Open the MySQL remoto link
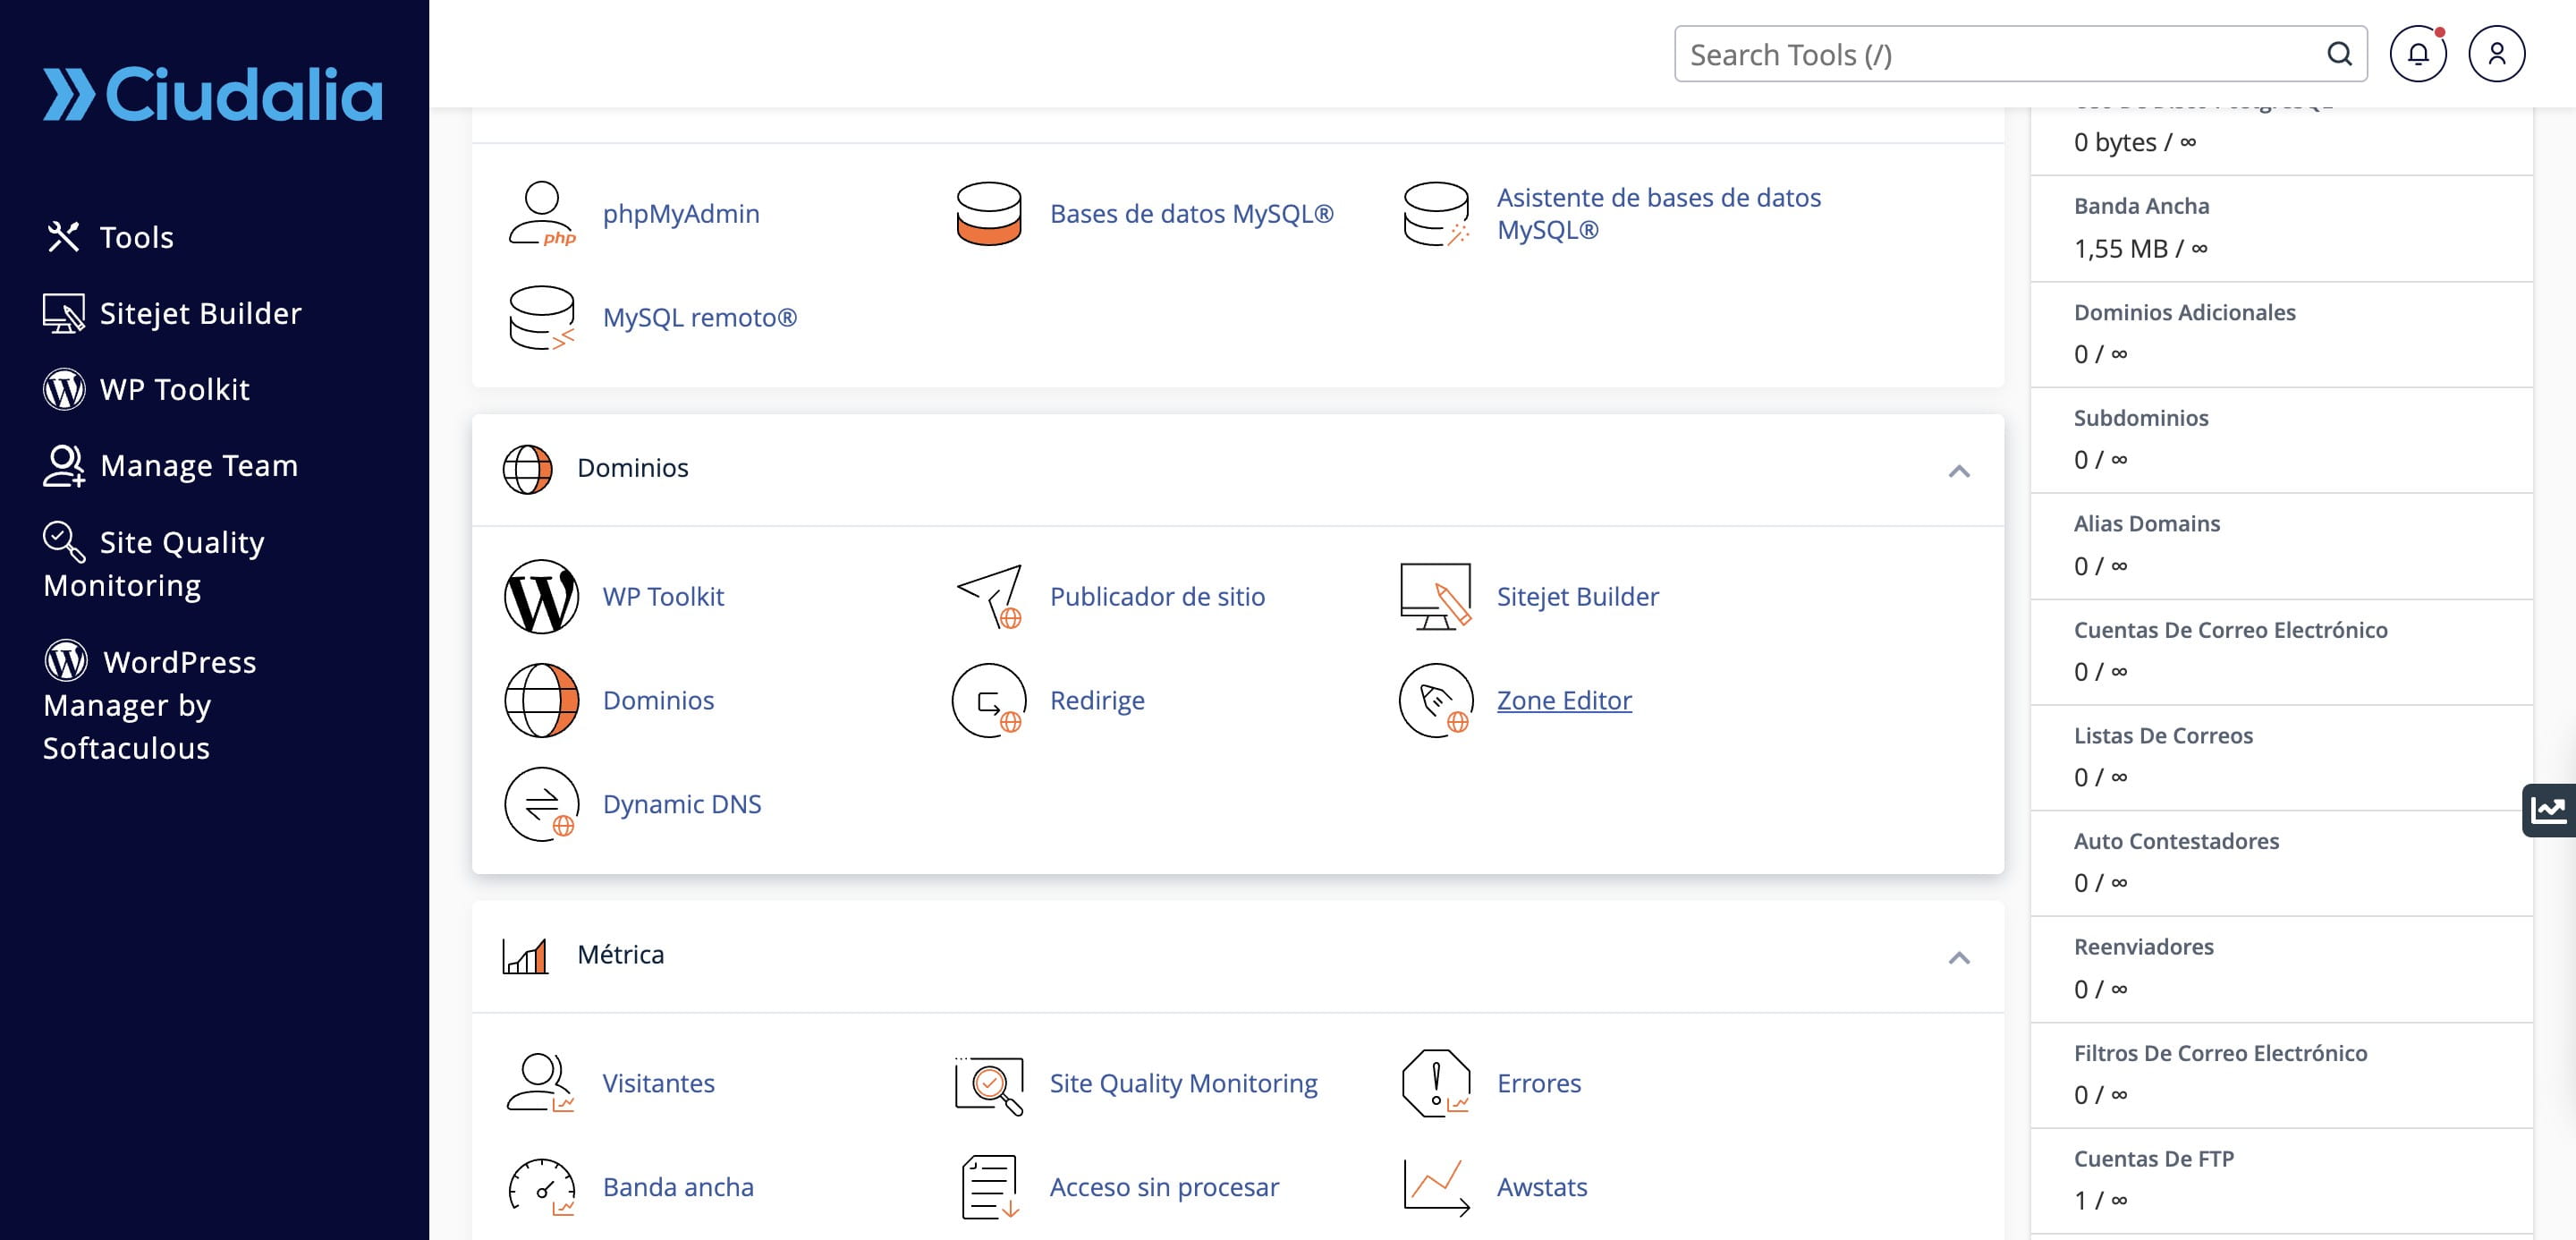Screen dimensions: 2576x1240 (699, 317)
